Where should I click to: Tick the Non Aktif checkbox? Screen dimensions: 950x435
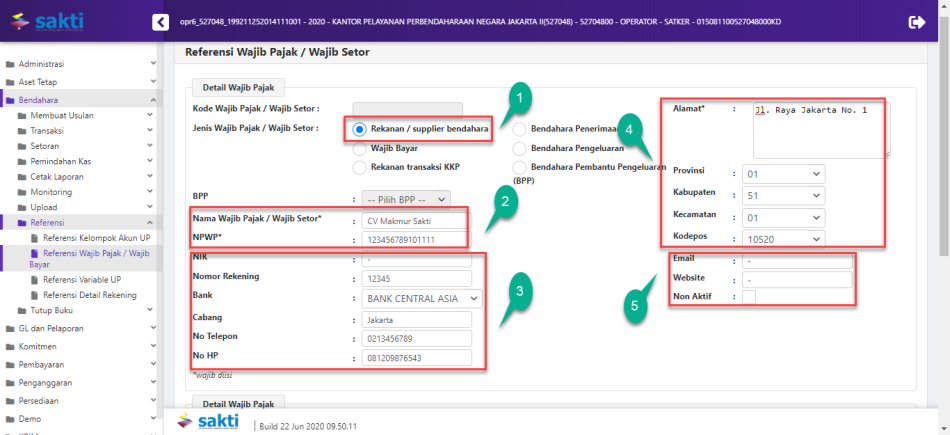749,297
